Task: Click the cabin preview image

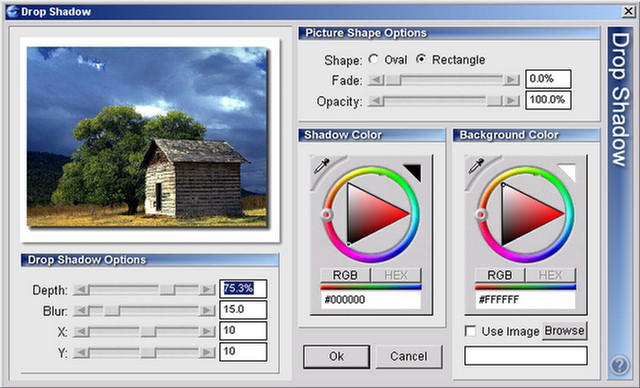Action: click(x=147, y=137)
